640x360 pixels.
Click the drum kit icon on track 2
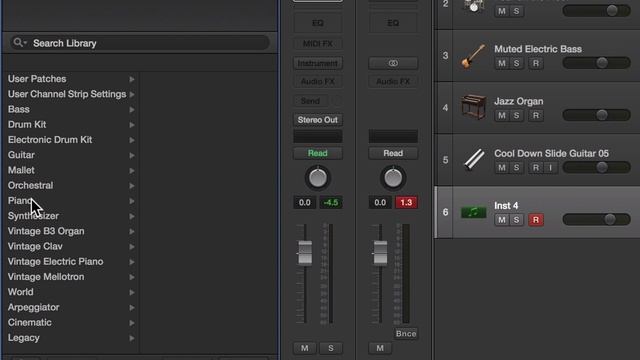[x=473, y=7]
